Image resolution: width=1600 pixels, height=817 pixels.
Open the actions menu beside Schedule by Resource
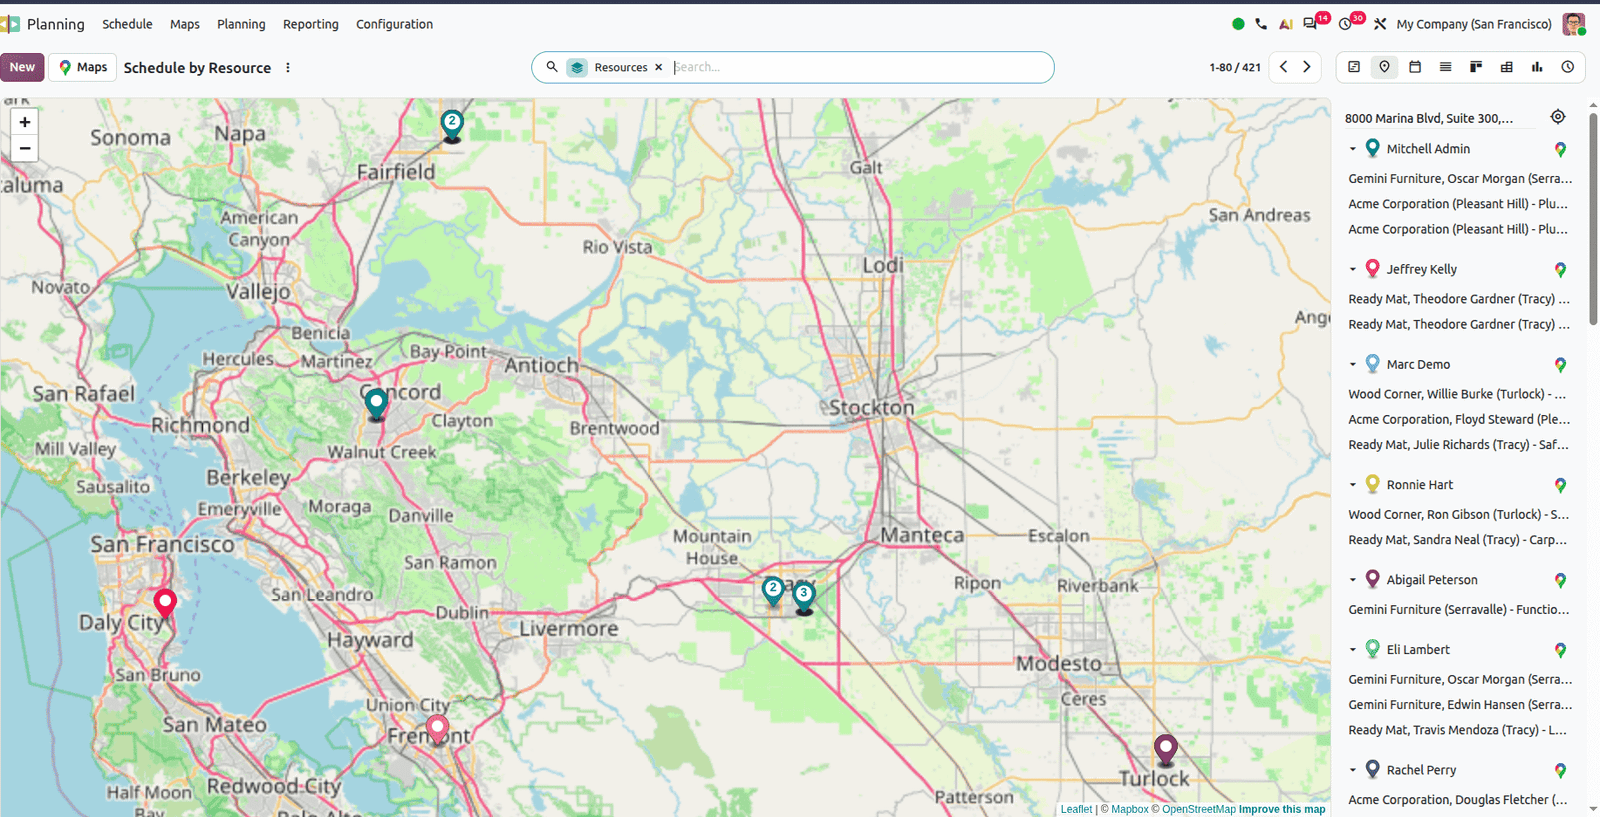point(288,68)
